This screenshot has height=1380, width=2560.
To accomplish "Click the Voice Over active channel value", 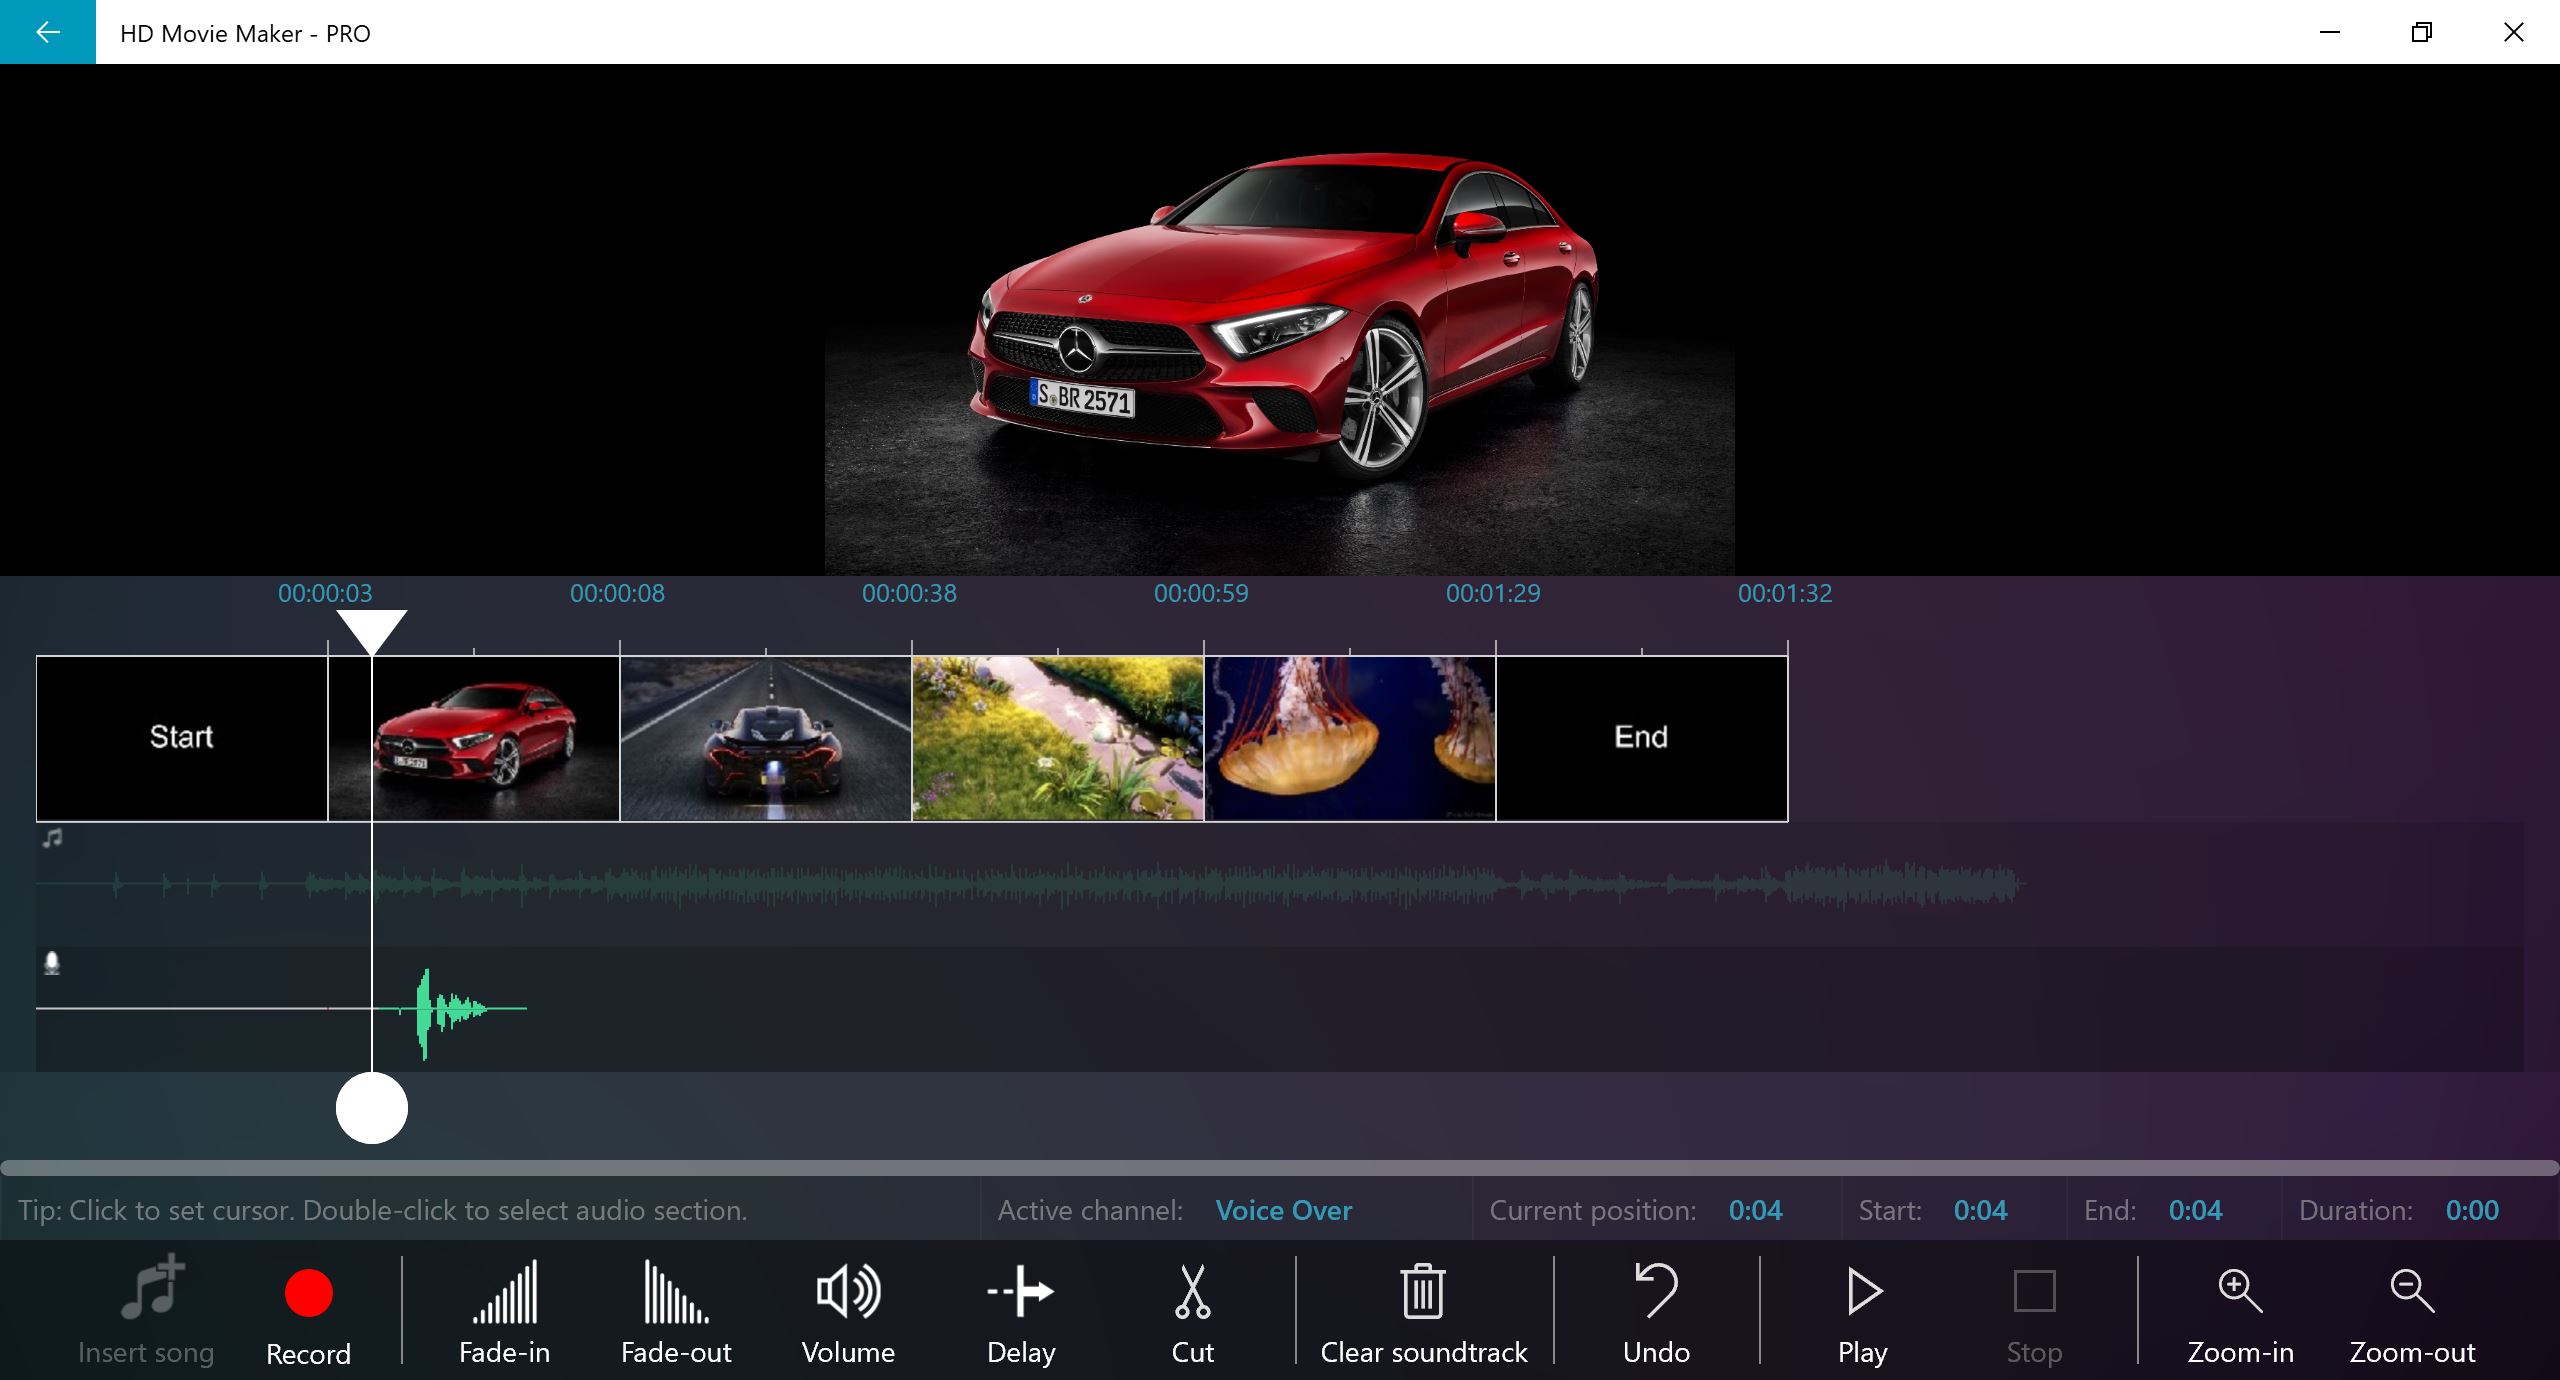I will coord(1284,1210).
